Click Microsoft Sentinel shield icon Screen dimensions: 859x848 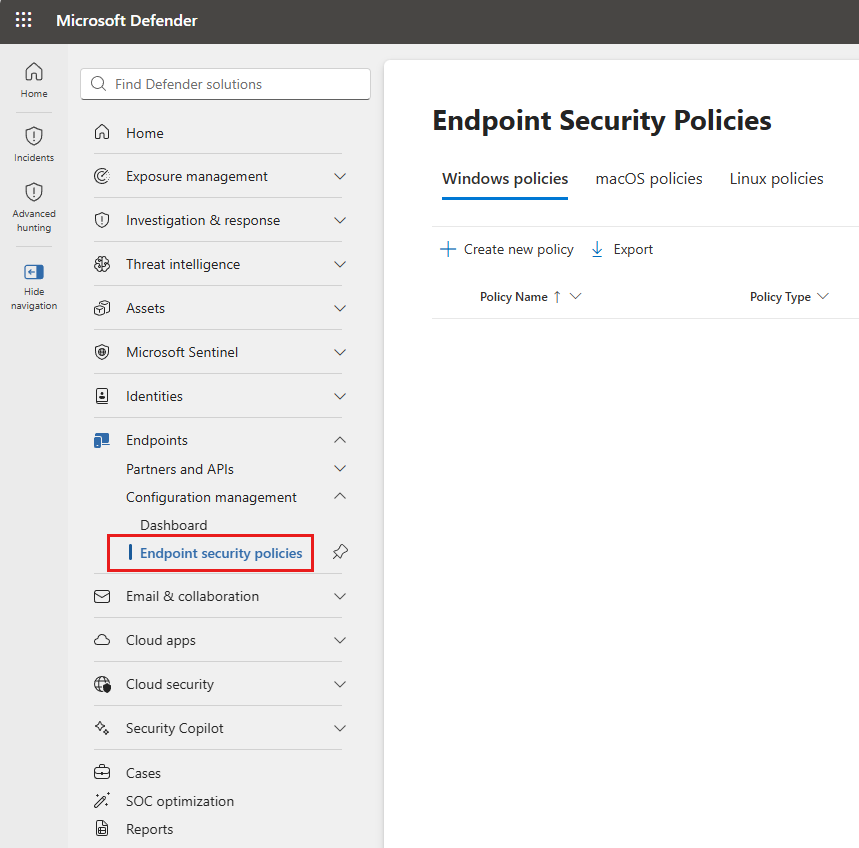(x=102, y=352)
